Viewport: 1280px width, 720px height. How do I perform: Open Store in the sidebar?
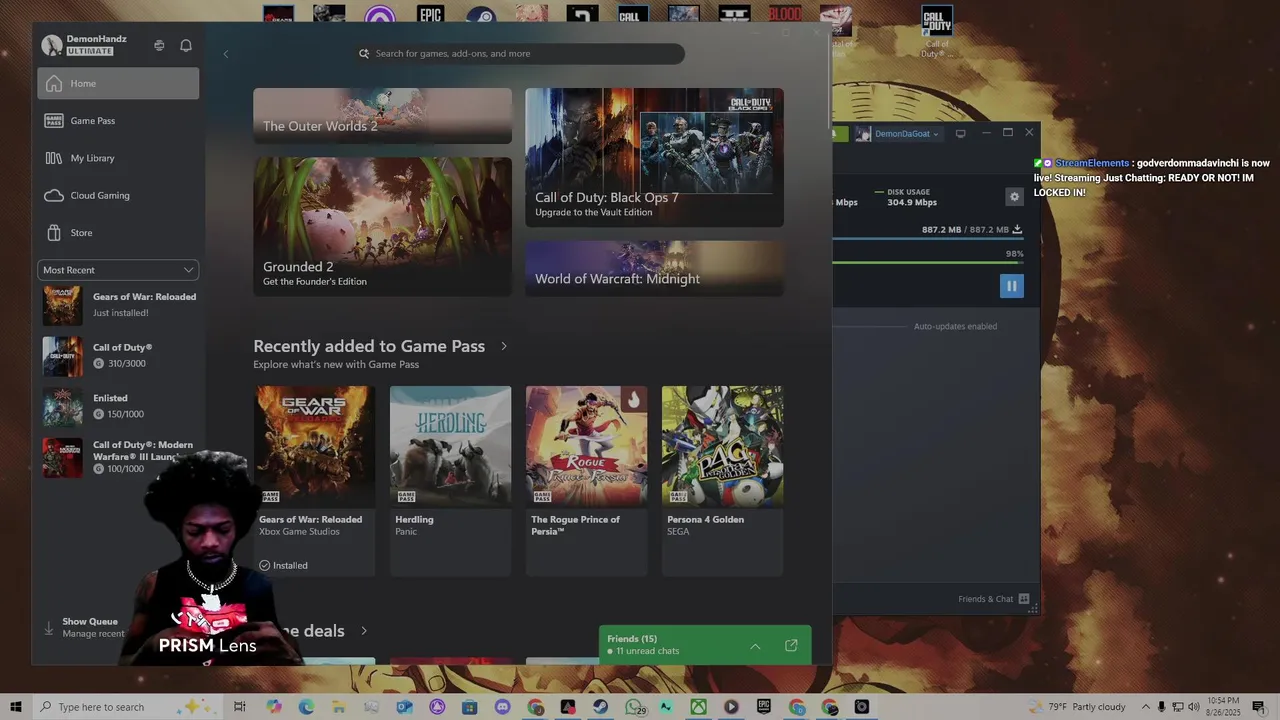(x=118, y=233)
